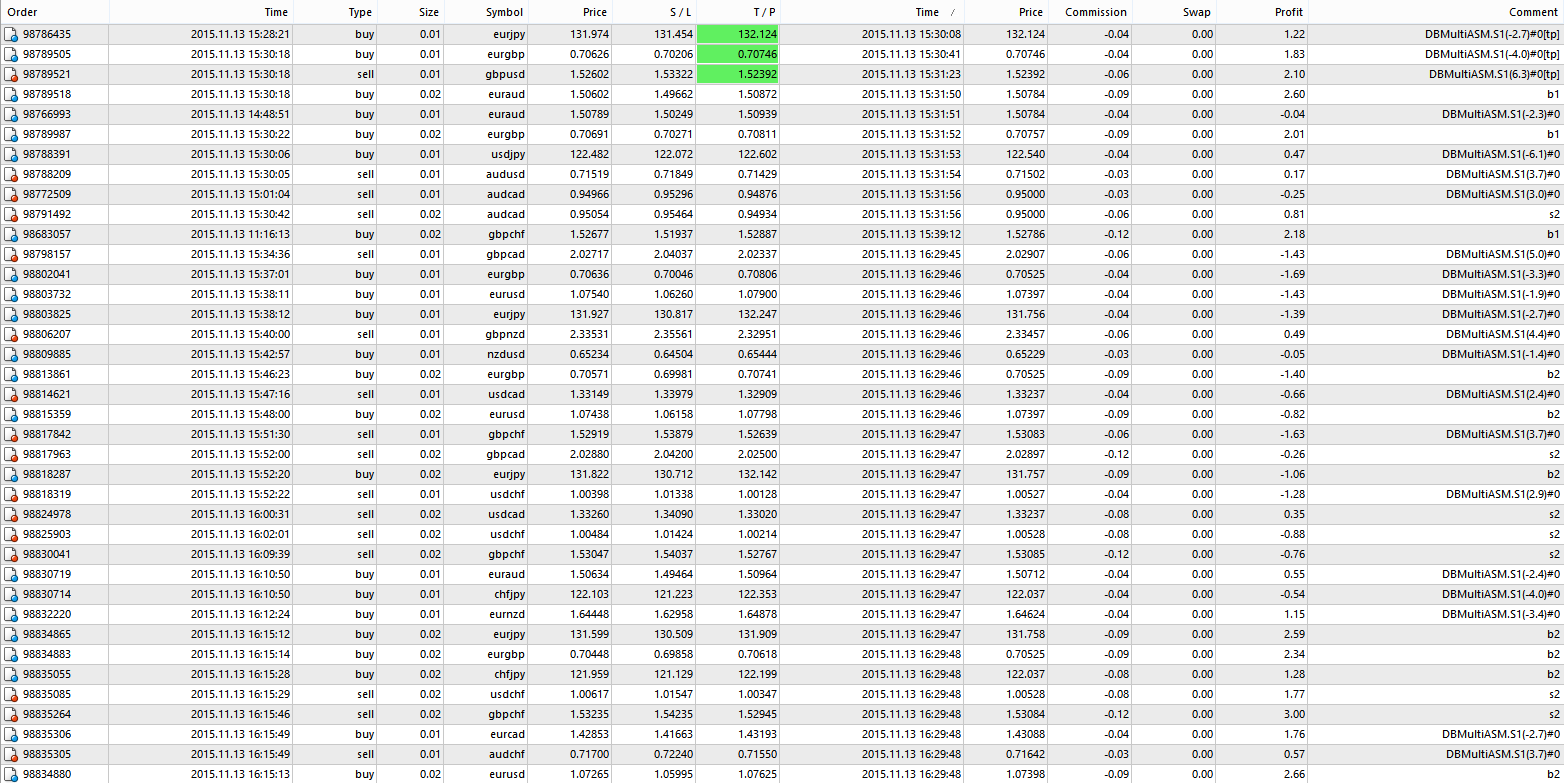Click the order icon for 98786435
The height and width of the screenshot is (783, 1564).
11,34
